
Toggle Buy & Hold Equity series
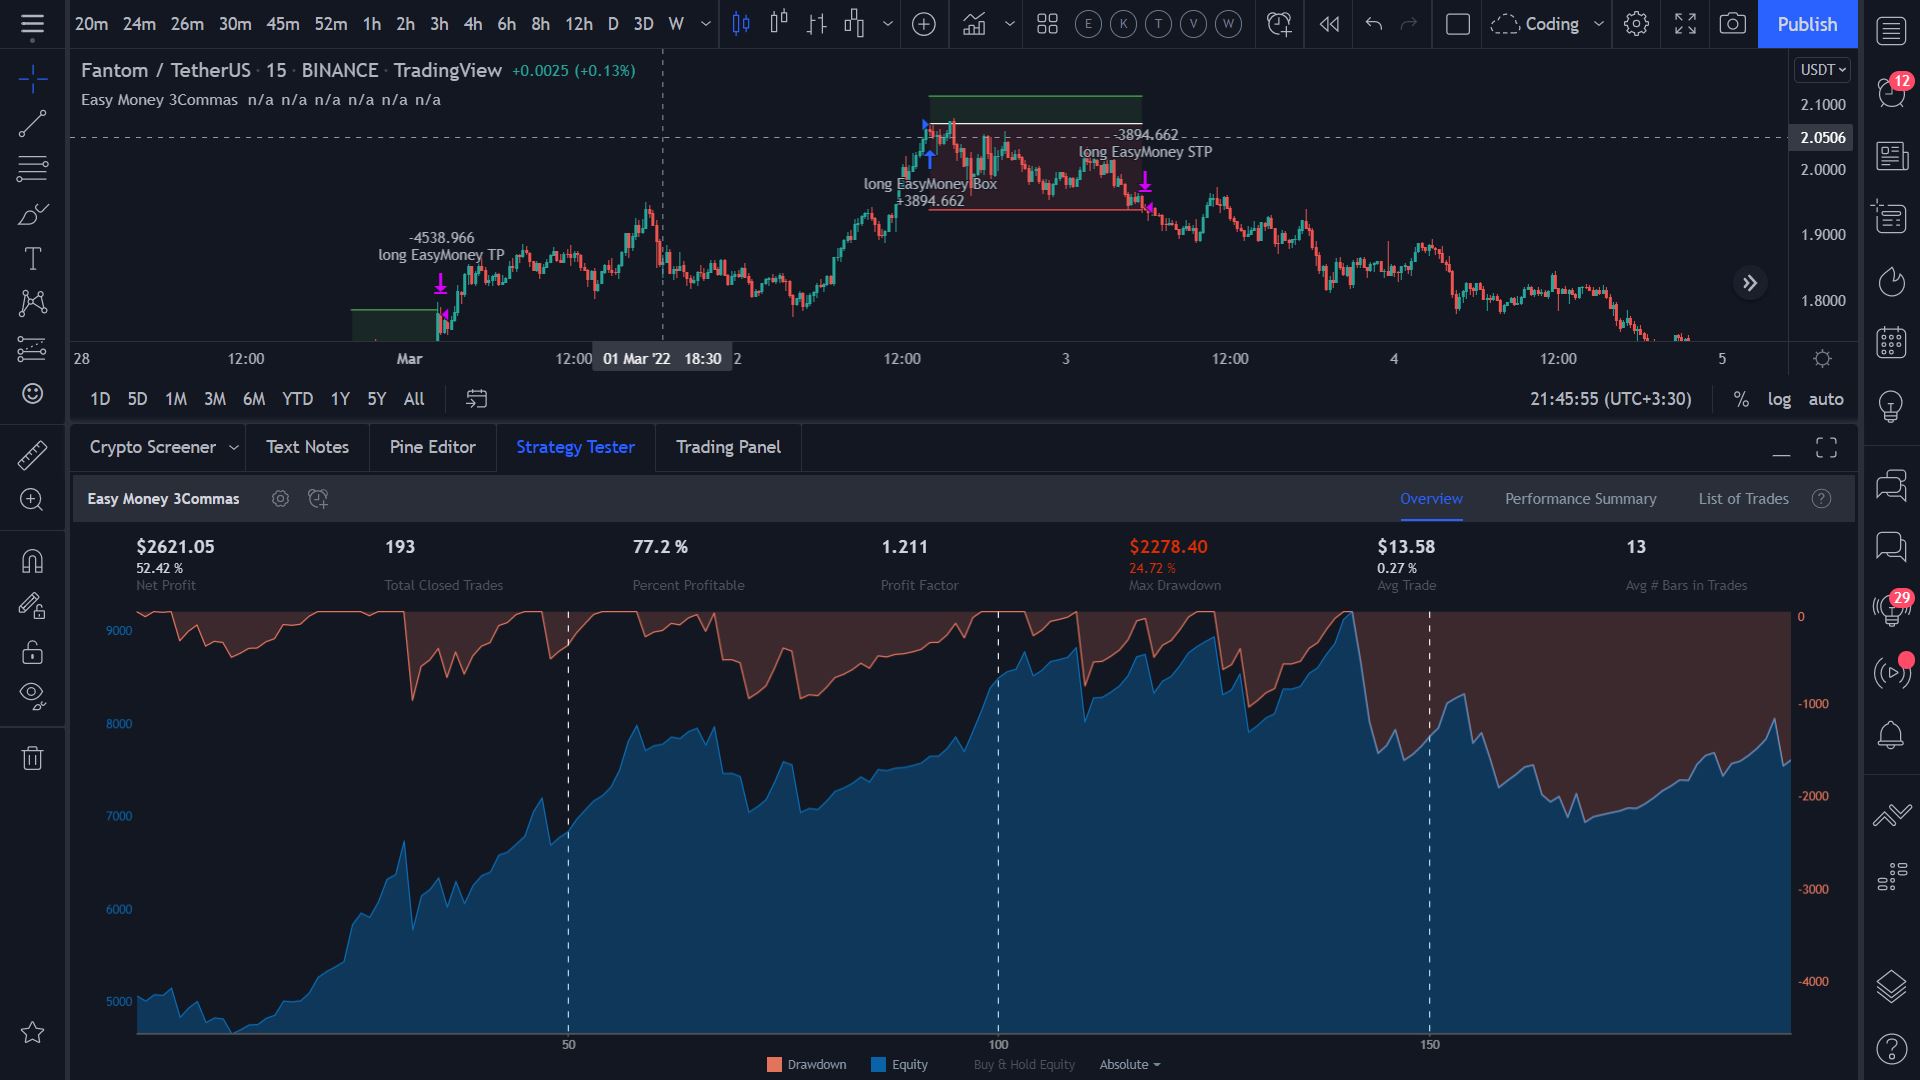[x=1024, y=1064]
